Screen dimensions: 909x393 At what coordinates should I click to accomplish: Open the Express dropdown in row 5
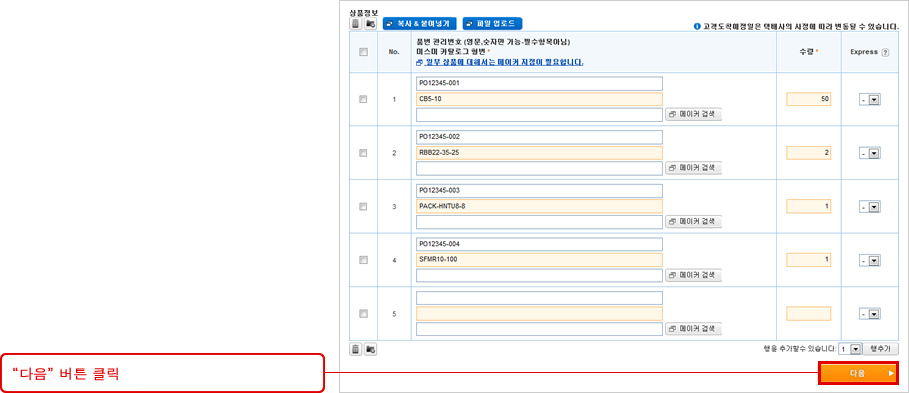coord(870,314)
